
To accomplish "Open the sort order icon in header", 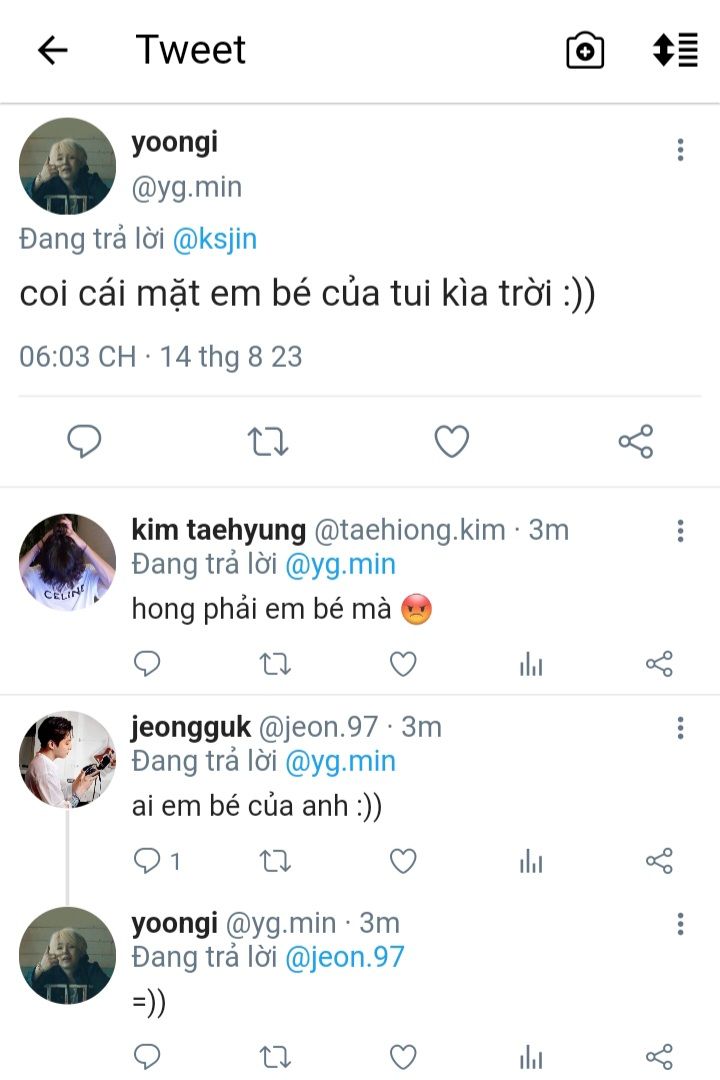I will click(x=675, y=50).
